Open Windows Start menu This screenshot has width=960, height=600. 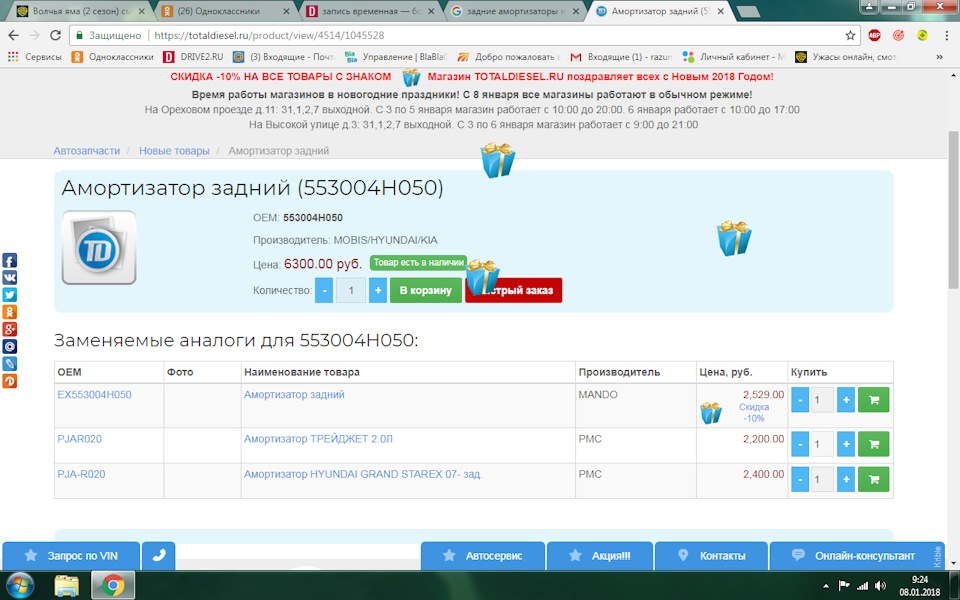(20, 586)
